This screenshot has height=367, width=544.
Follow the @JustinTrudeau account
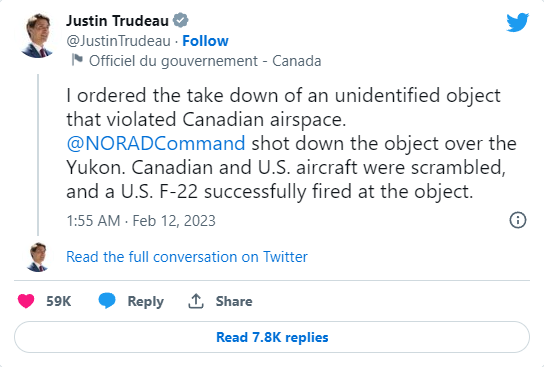pos(205,41)
